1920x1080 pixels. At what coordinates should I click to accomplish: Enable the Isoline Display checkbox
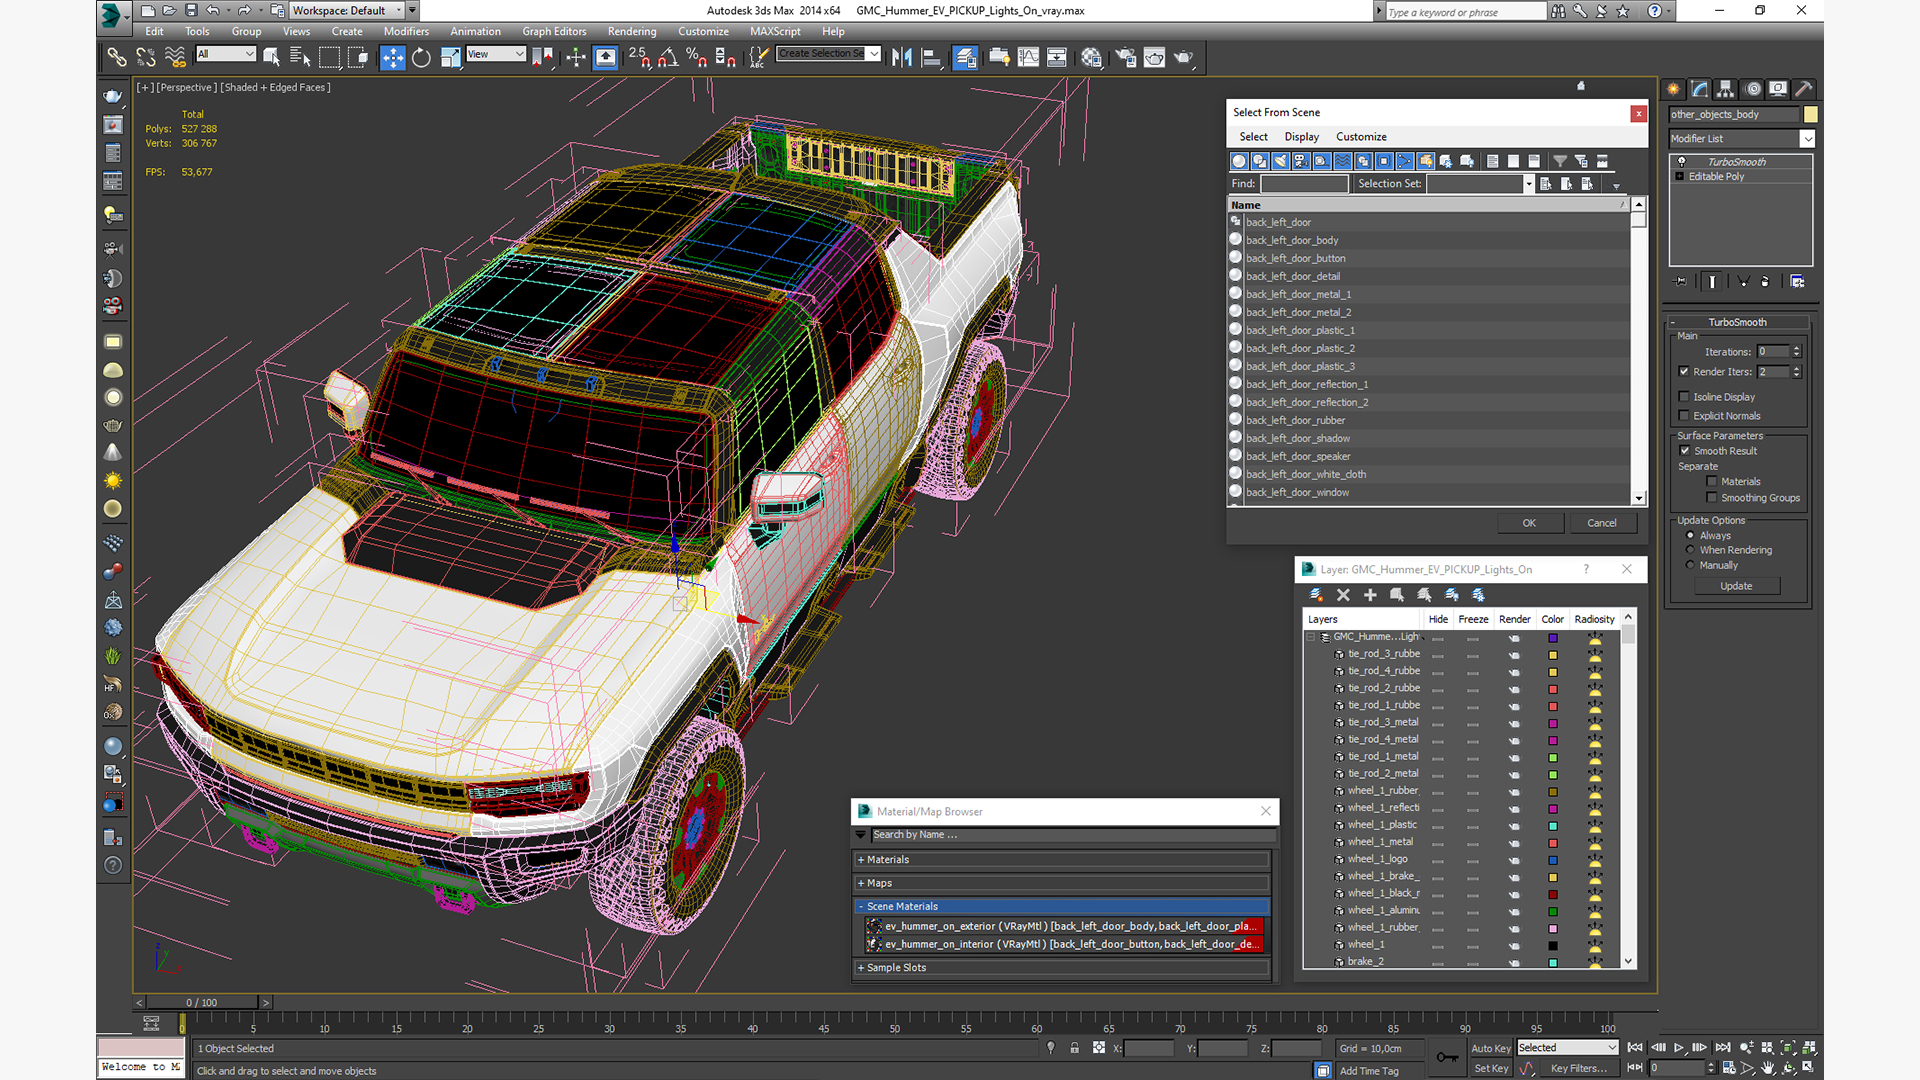pyautogui.click(x=1684, y=397)
